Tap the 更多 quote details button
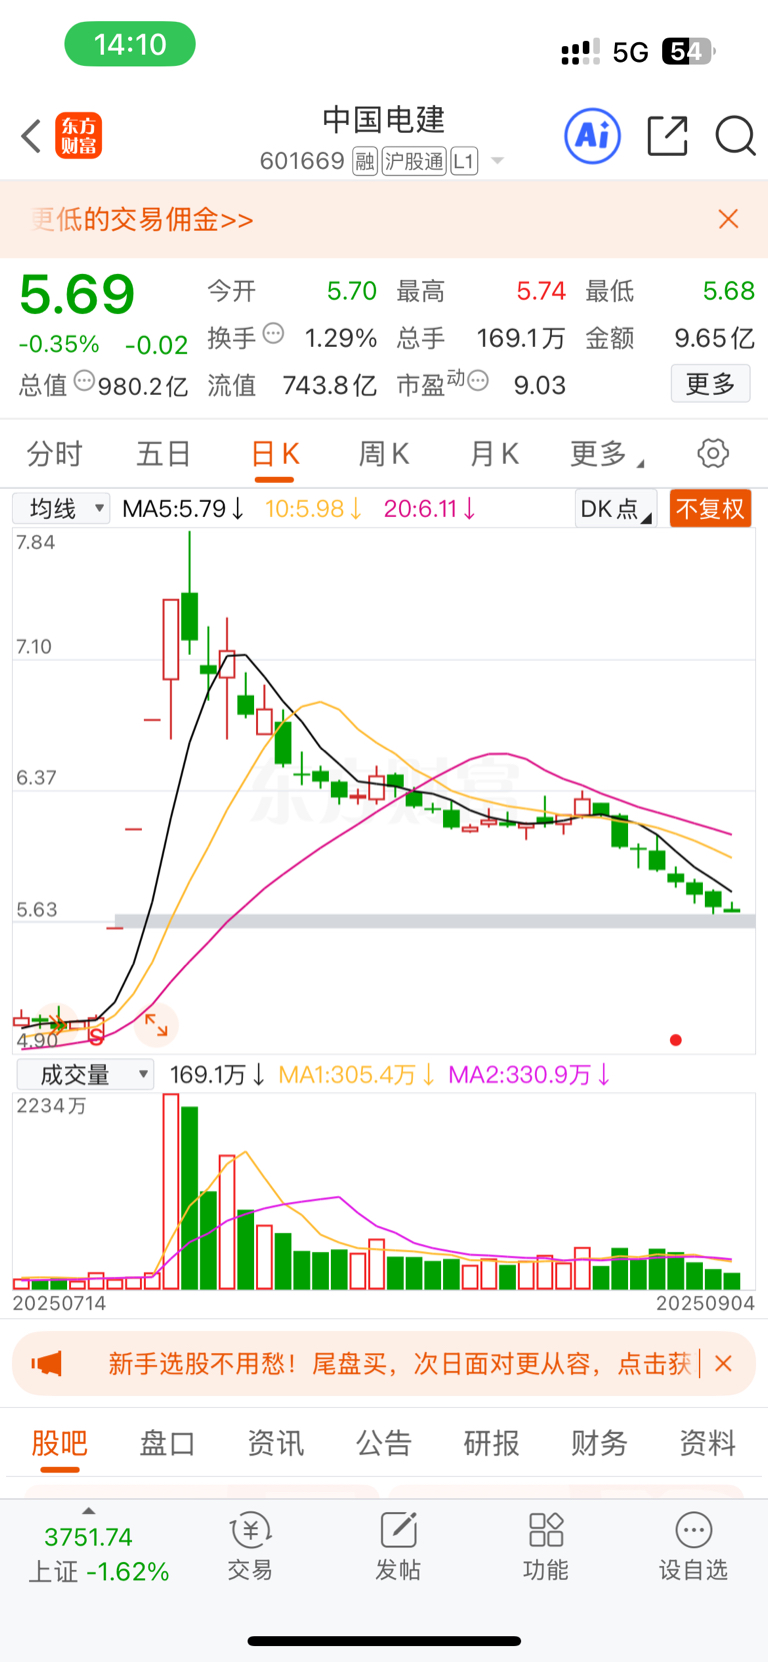The width and height of the screenshot is (768, 1663). (710, 384)
